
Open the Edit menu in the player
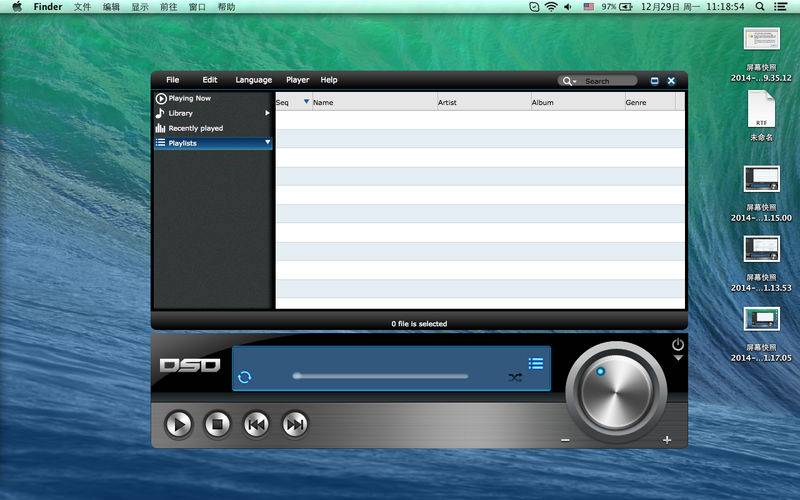[210, 80]
